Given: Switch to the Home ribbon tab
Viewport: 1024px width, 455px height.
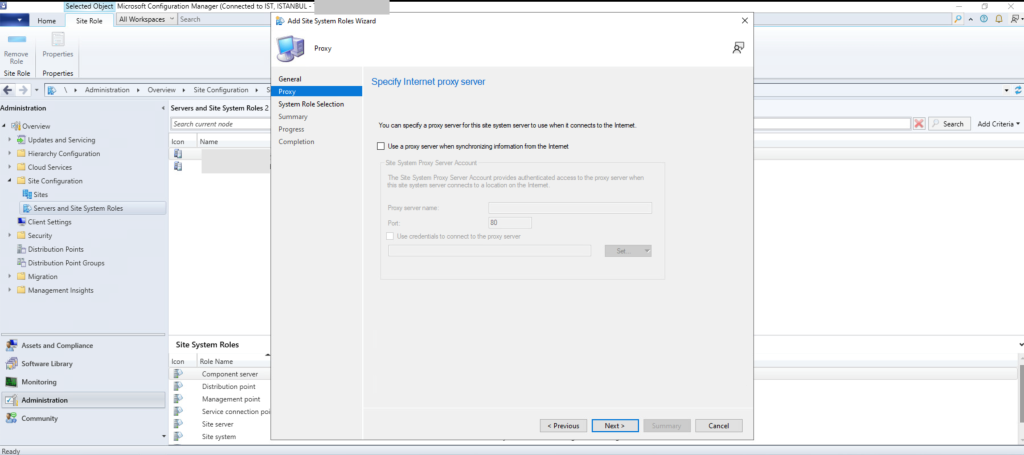Looking at the screenshot, I should click(46, 20).
